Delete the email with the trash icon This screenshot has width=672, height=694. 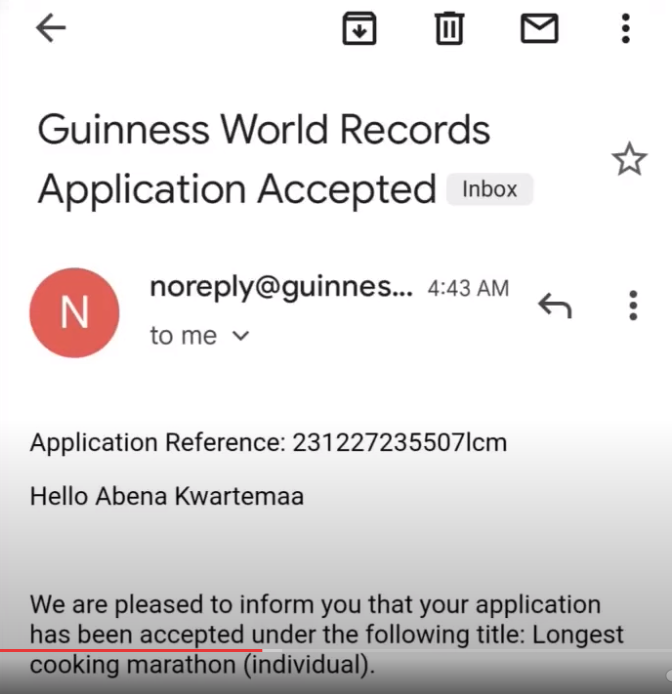(449, 29)
